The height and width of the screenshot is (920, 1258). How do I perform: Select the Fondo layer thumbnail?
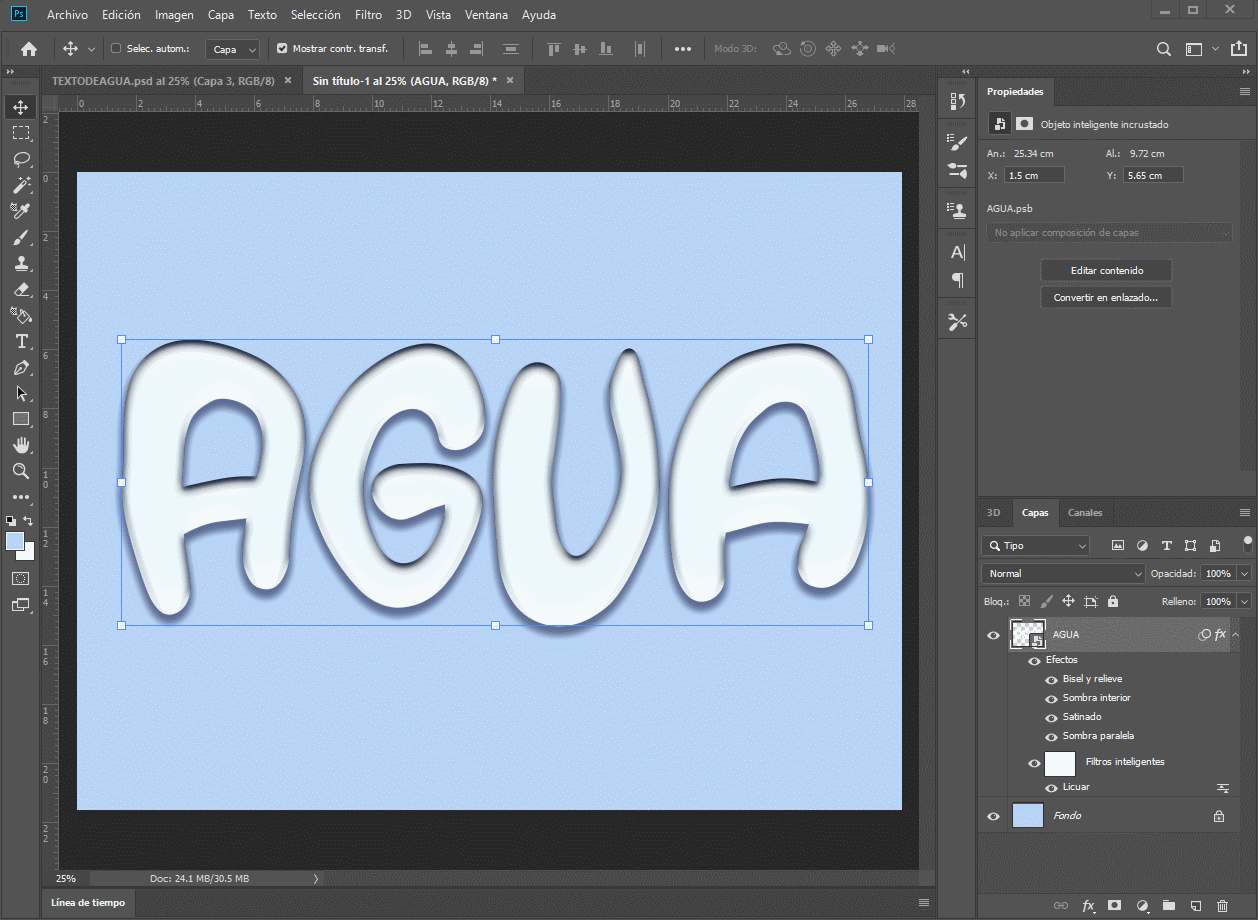[1028, 816]
